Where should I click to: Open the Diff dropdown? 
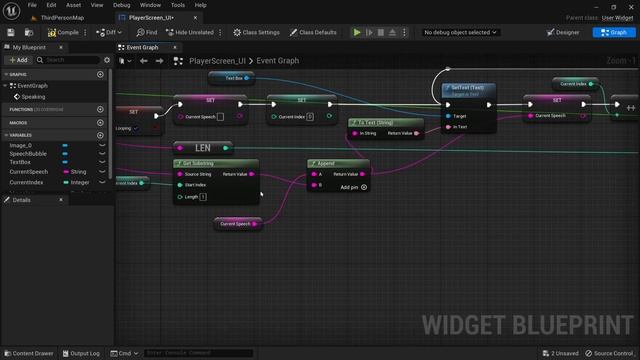point(109,32)
